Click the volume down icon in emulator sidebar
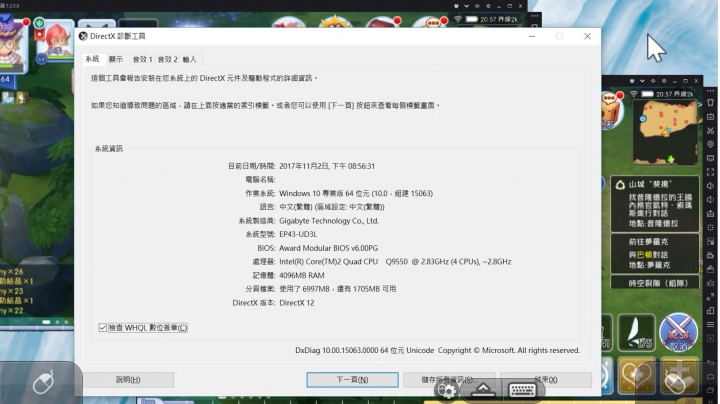The image size is (720, 404). pos(710,200)
